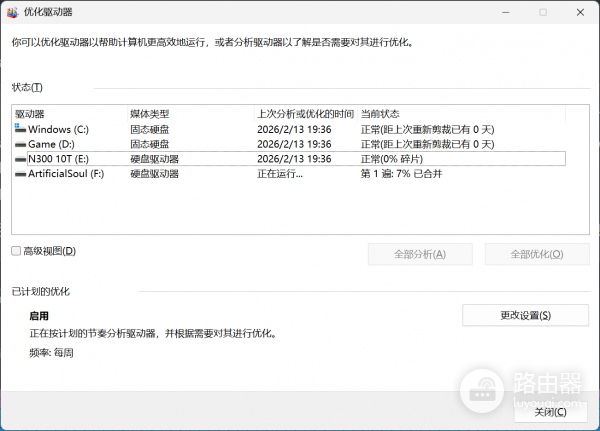Click 硬盘驱动器 in the ArtificialSoul row
This screenshot has width=600, height=431.
pyautogui.click(x=155, y=174)
